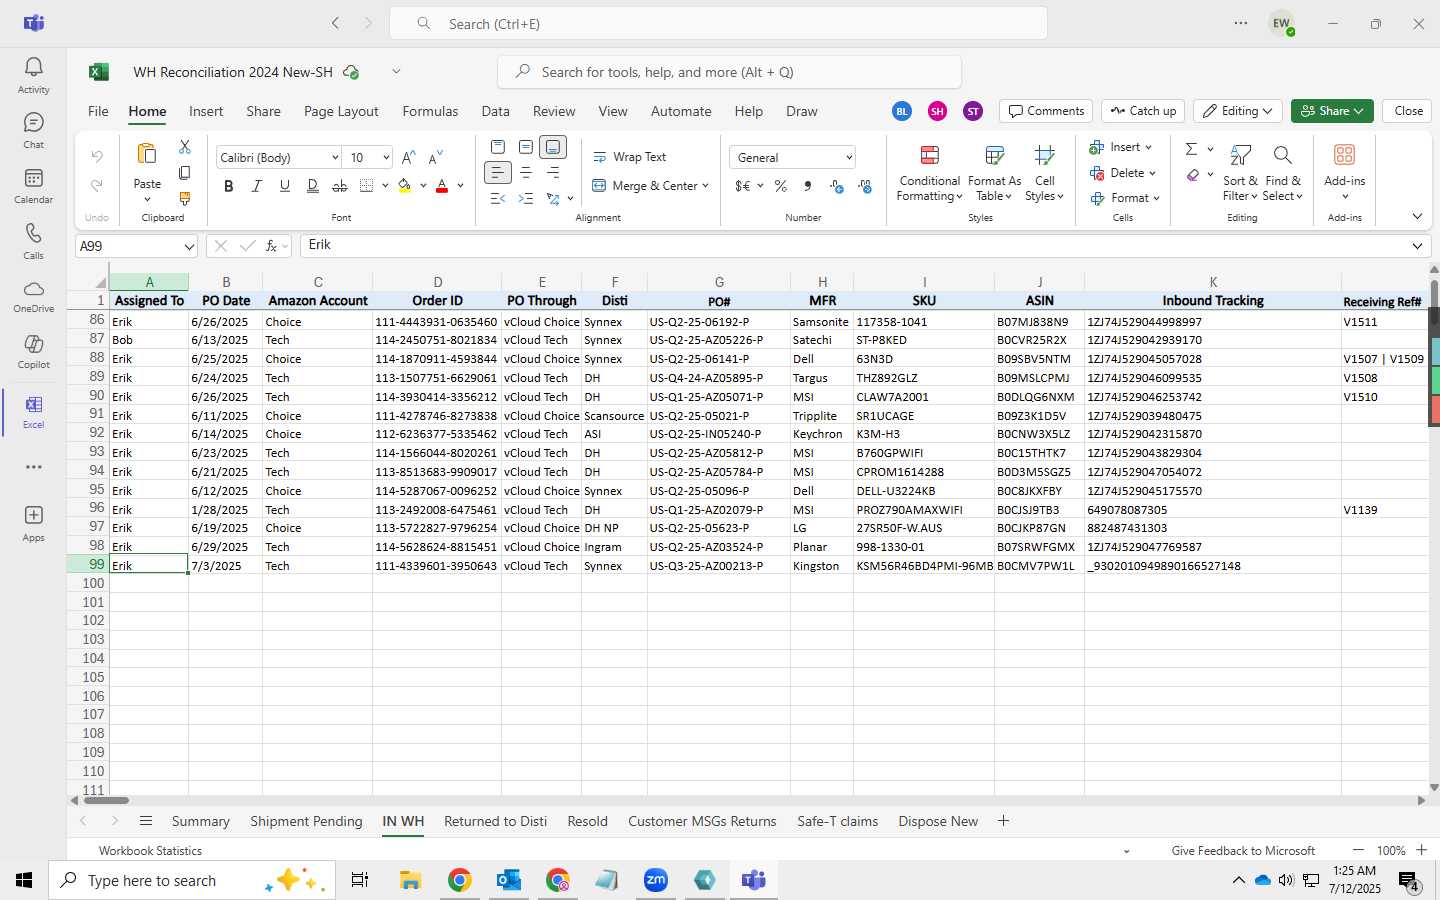Open the Find & Select dropdown
The image size is (1440, 900).
click(x=1283, y=173)
